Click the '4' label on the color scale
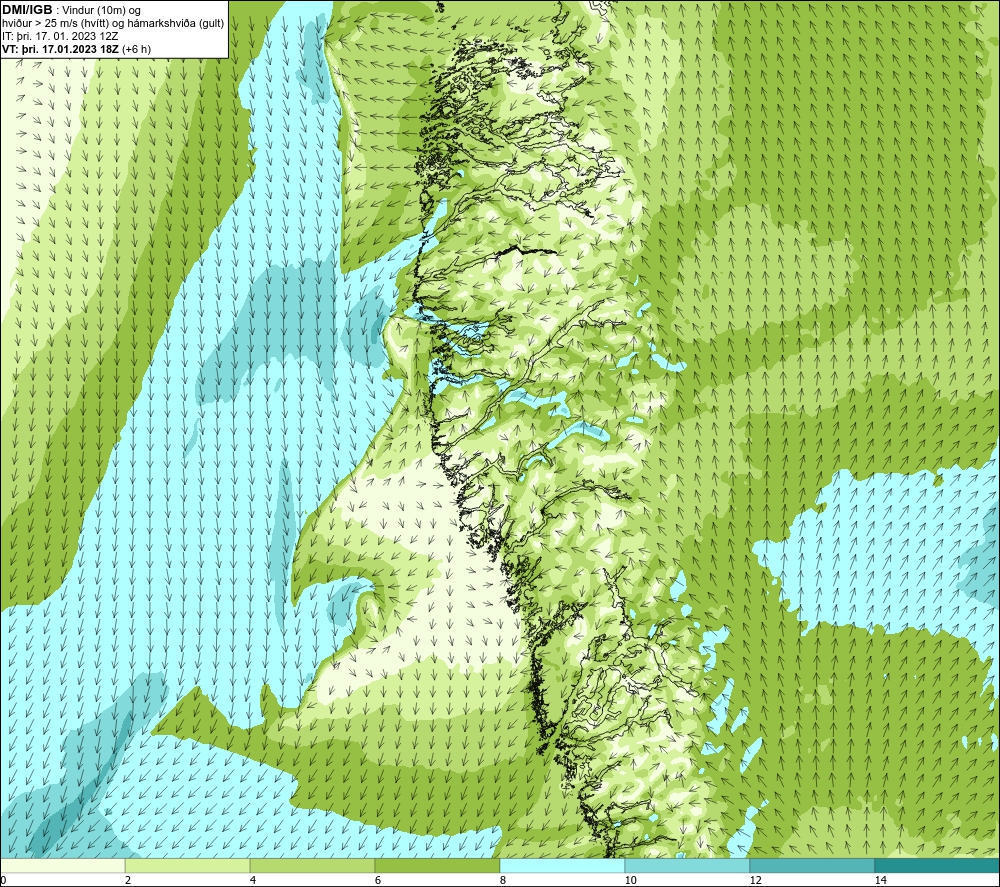Image resolution: width=1000 pixels, height=887 pixels. pyautogui.click(x=253, y=880)
